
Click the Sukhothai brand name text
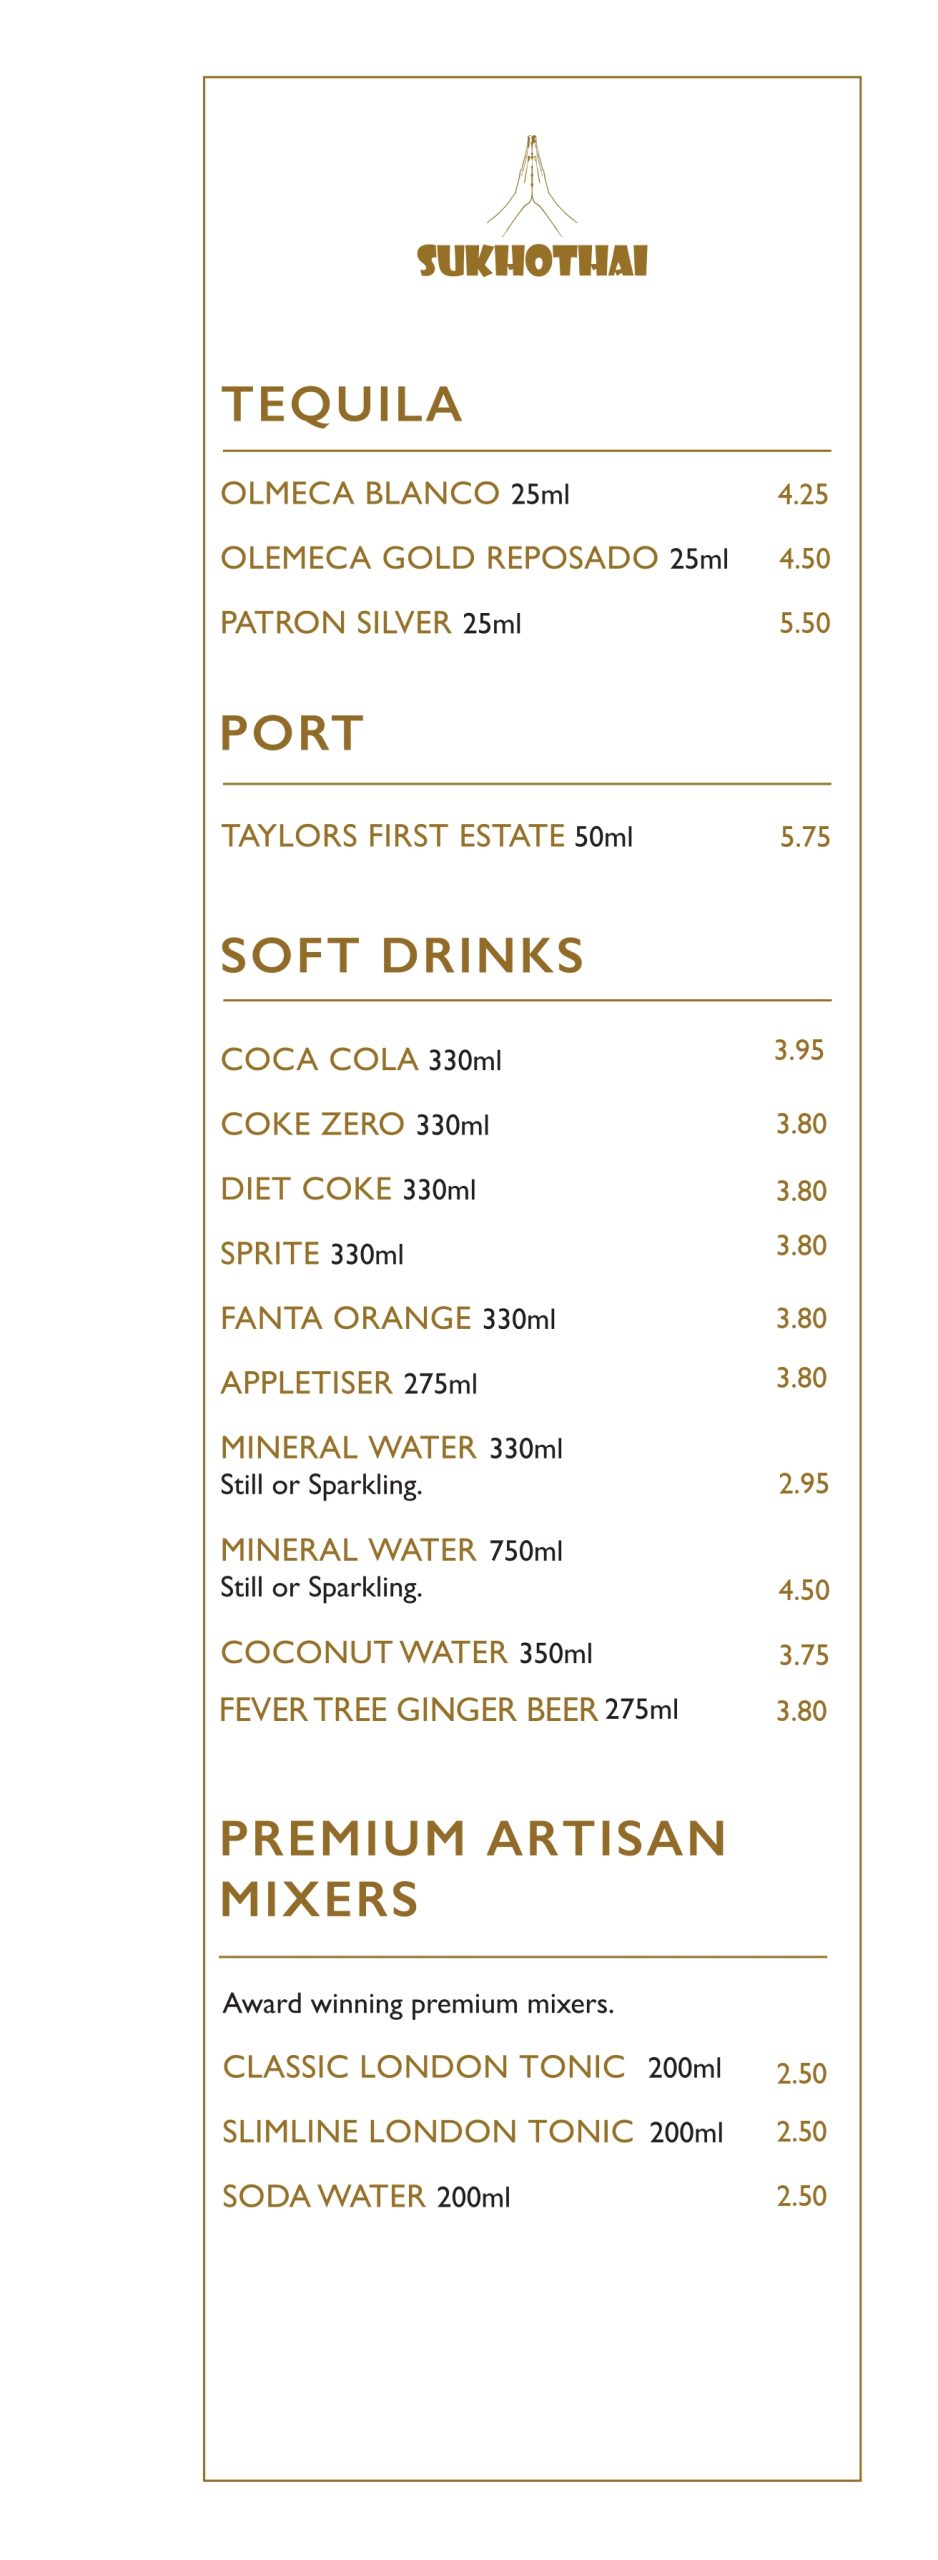tap(532, 261)
